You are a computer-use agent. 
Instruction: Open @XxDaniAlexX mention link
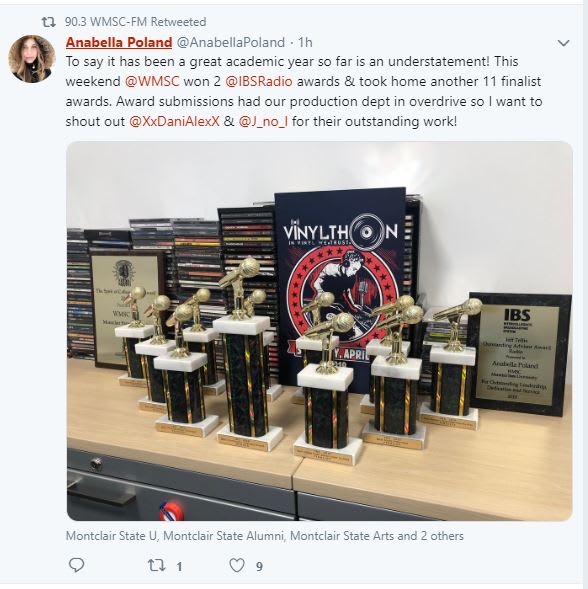174,121
